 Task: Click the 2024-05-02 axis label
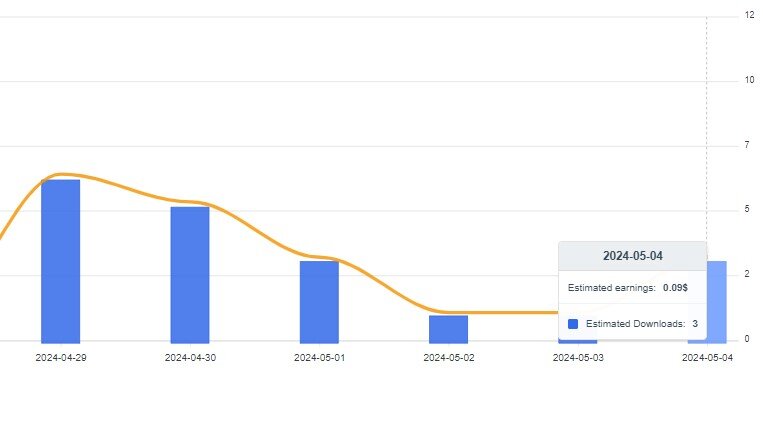(x=449, y=358)
